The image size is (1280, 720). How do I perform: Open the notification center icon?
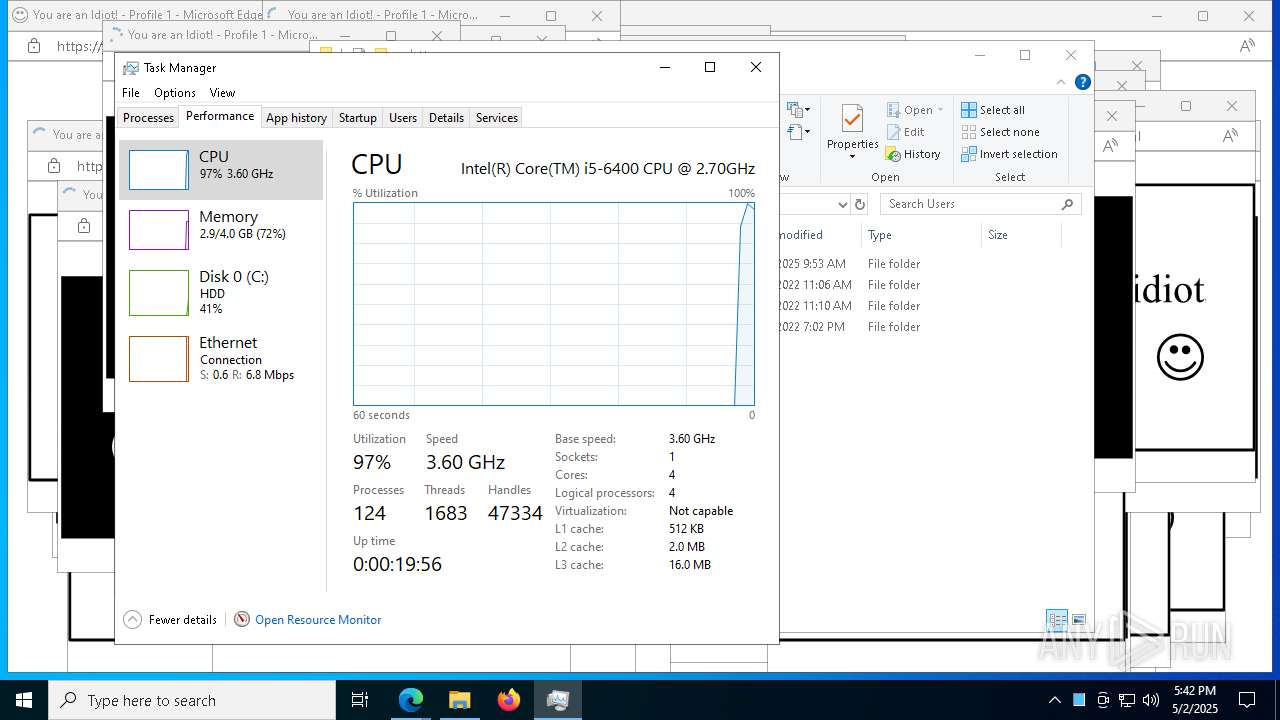point(1247,700)
